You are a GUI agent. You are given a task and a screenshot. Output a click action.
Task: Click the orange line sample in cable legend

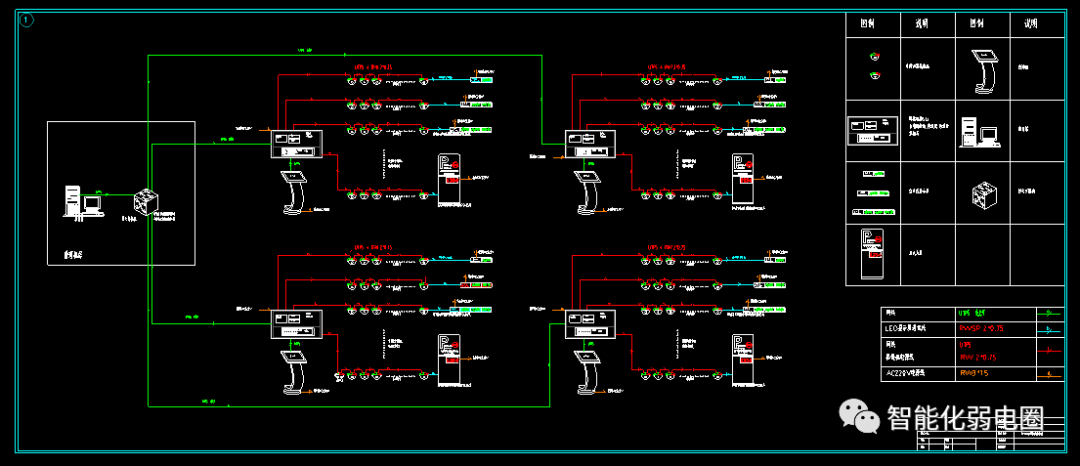[1051, 374]
